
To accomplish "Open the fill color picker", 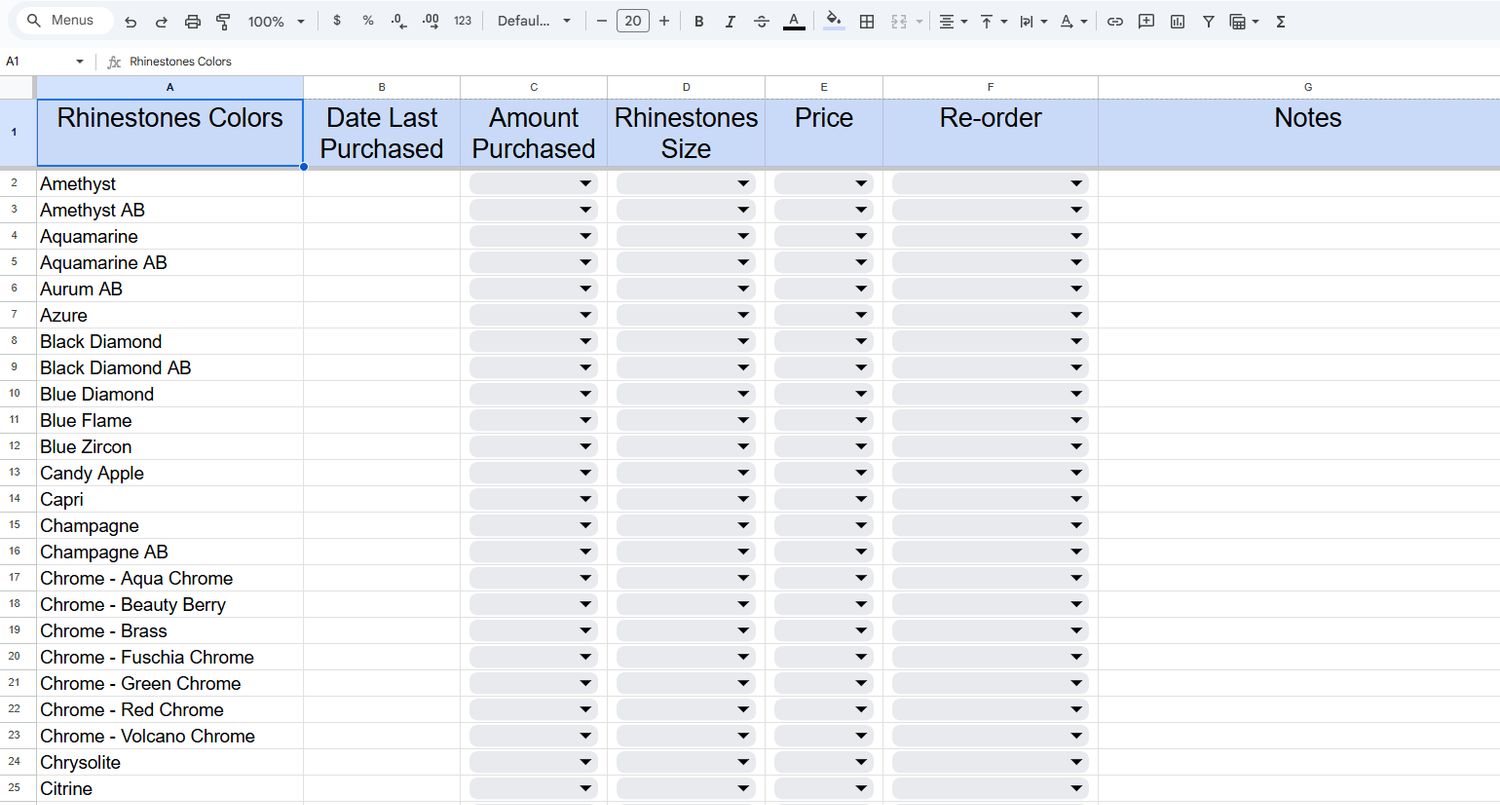I will click(x=834, y=20).
